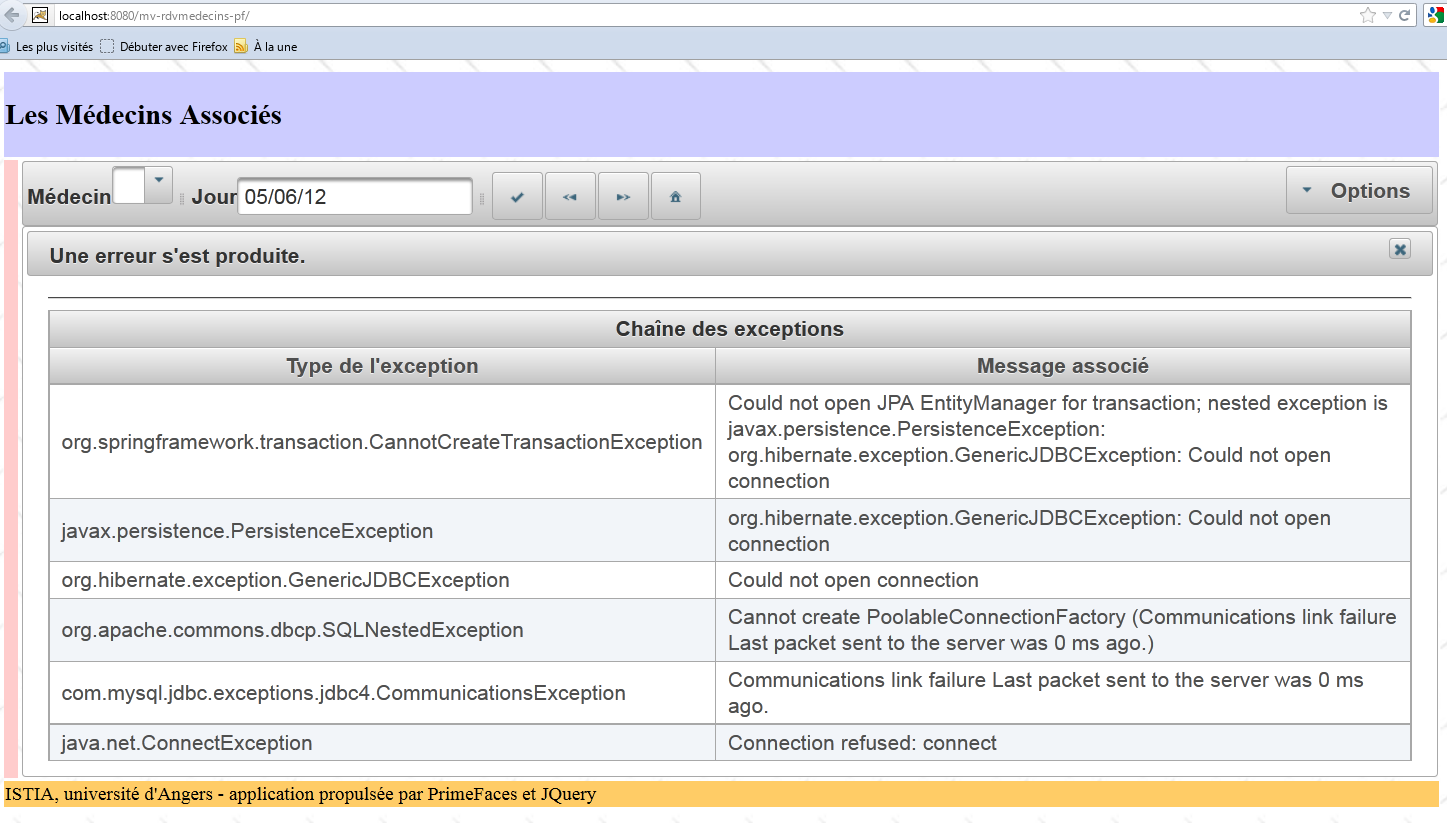Go to previous day with double-left arrow
This screenshot has width=1447, height=823.
pyautogui.click(x=570, y=196)
